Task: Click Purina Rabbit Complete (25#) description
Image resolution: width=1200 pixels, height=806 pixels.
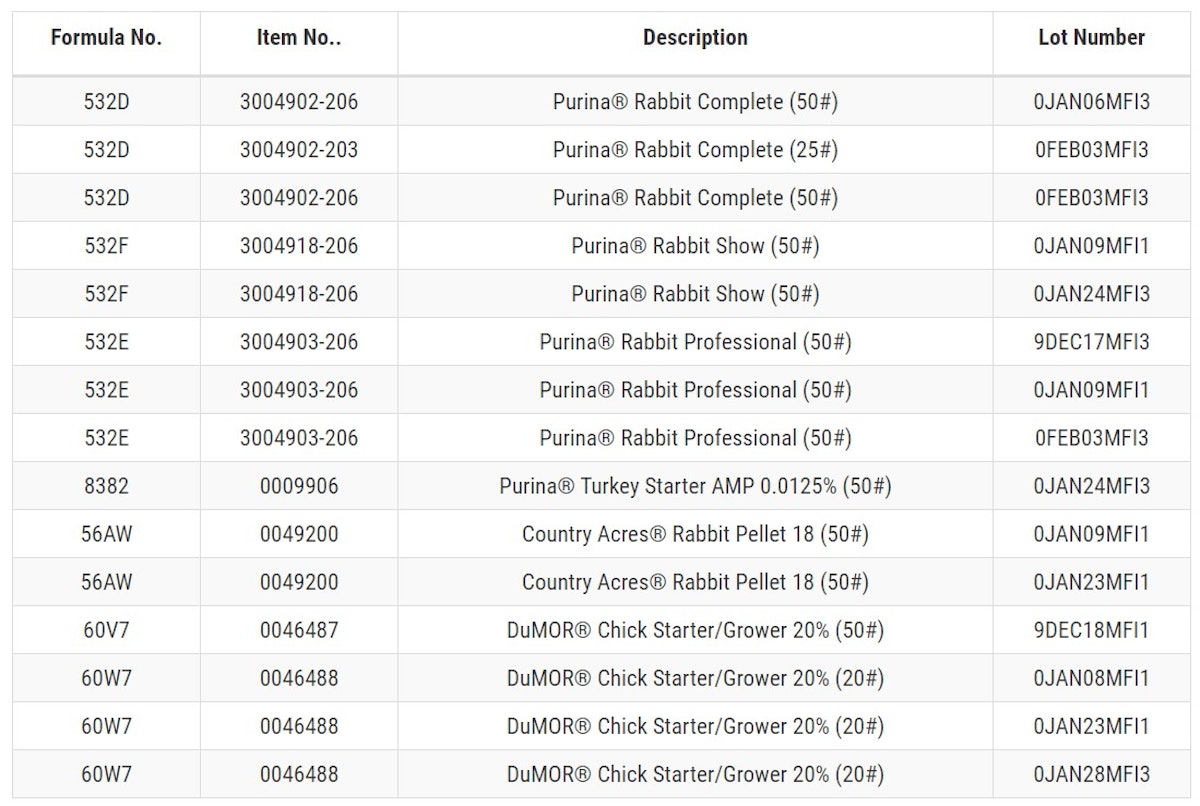Action: [x=695, y=150]
